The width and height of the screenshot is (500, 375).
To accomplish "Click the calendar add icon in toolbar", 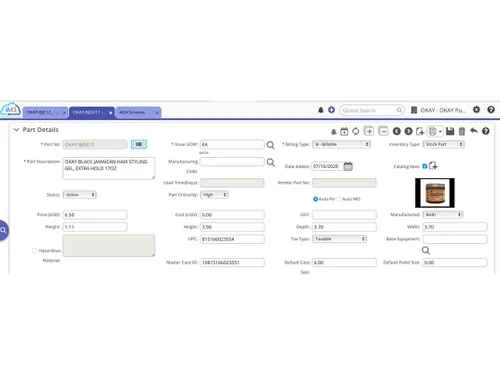I will coord(344,131).
